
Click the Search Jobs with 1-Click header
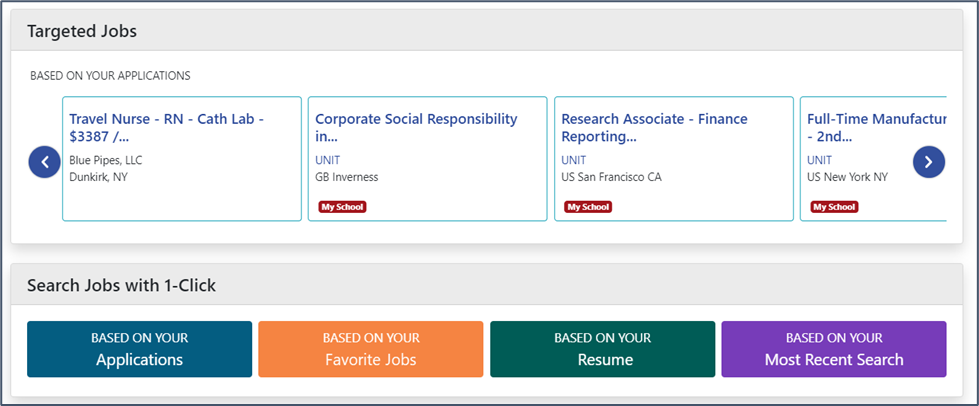[487, 285]
